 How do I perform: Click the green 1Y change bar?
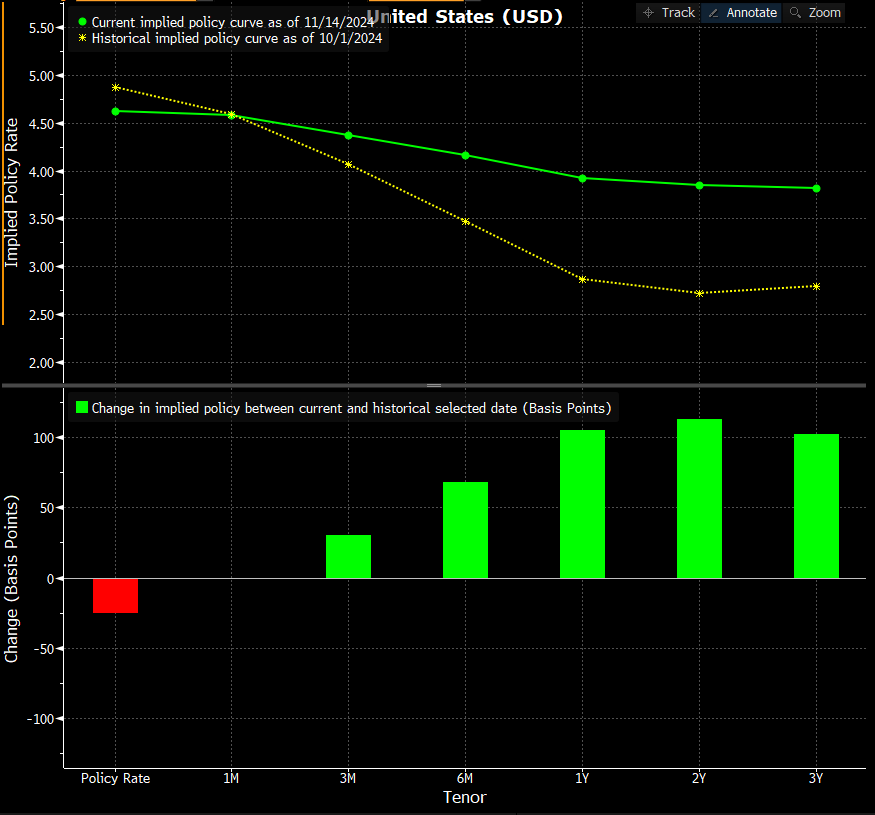583,504
